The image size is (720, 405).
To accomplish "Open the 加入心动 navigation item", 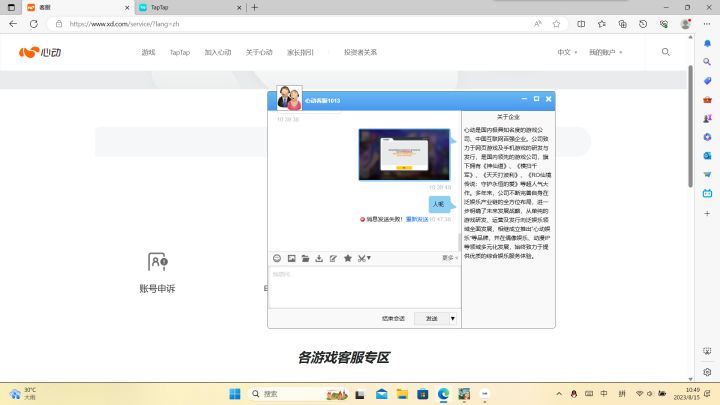I will click(218, 52).
